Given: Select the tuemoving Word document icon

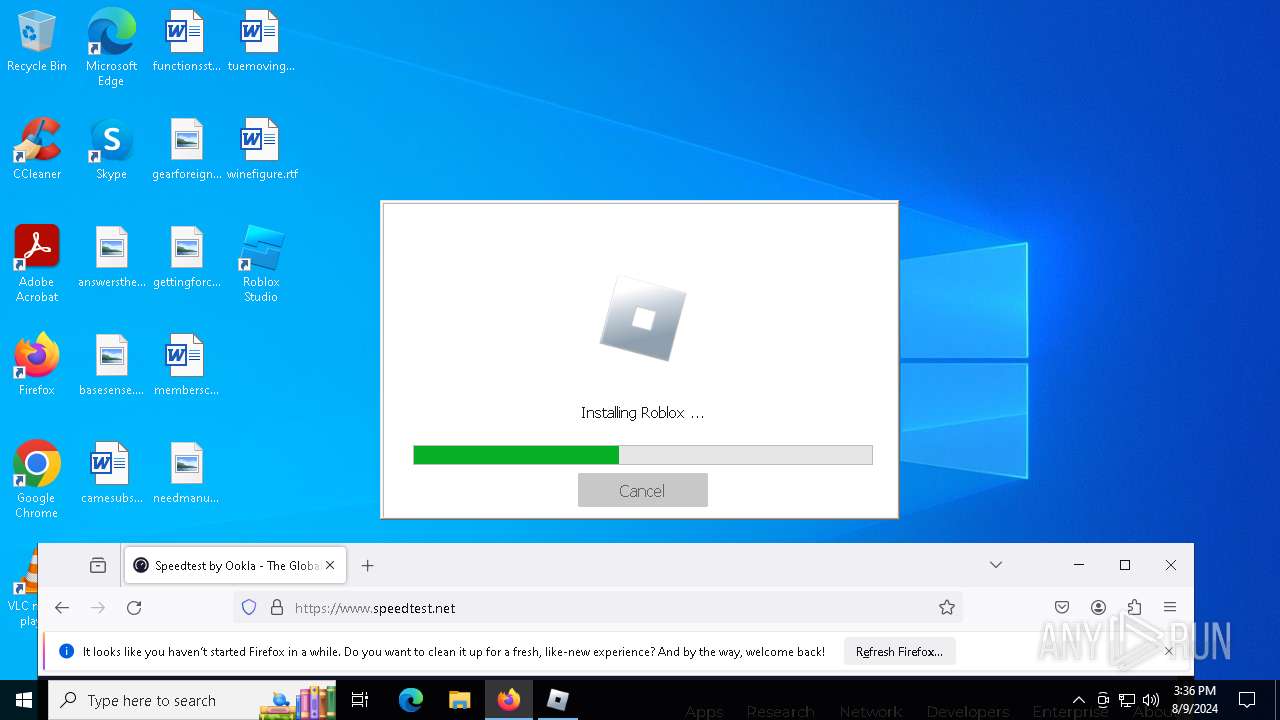Looking at the screenshot, I should point(261,41).
